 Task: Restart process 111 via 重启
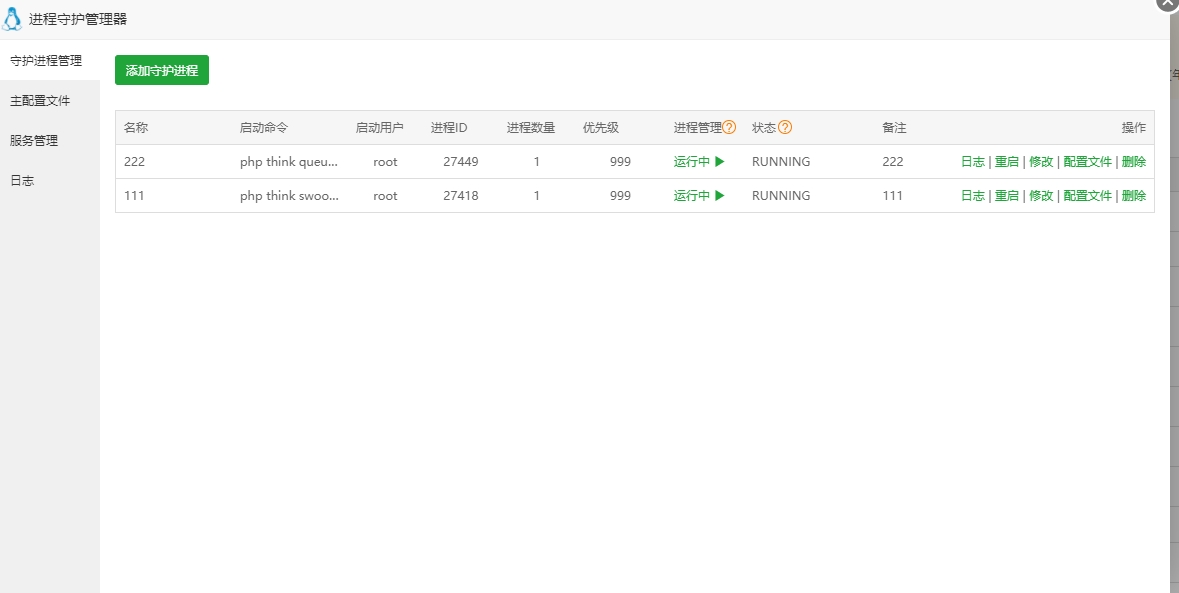pos(1006,196)
